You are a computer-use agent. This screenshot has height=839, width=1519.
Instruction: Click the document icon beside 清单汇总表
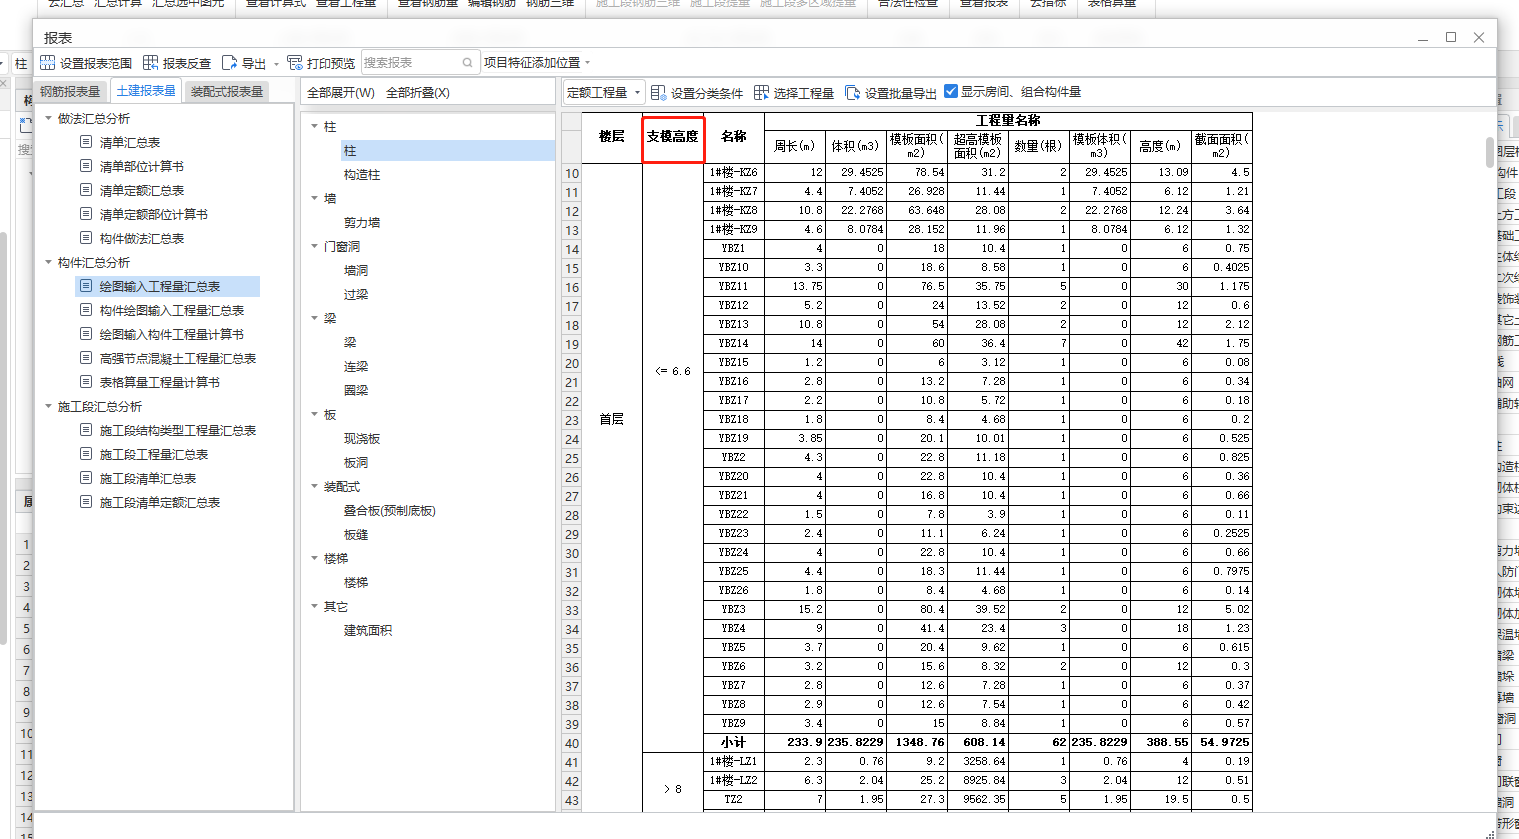click(86, 142)
